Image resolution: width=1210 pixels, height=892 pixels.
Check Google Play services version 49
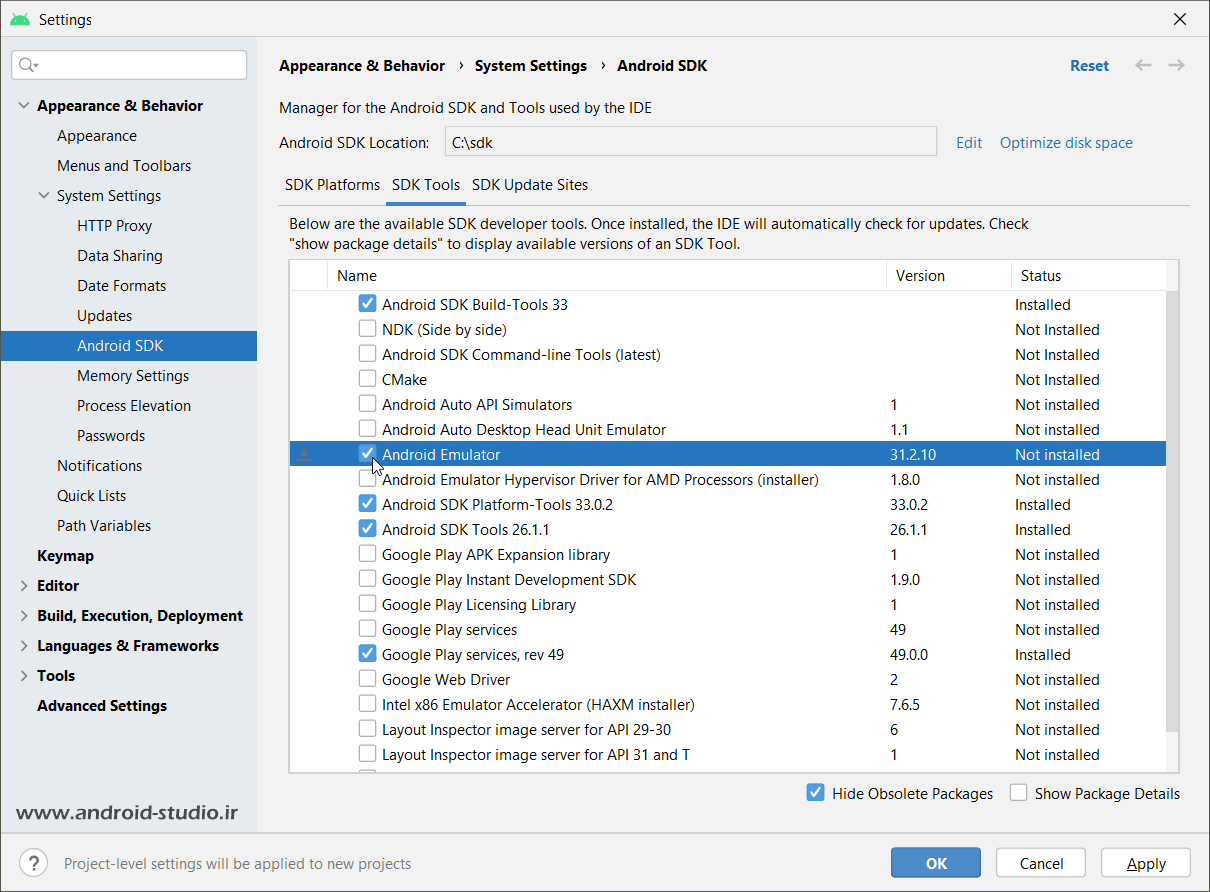(x=367, y=629)
